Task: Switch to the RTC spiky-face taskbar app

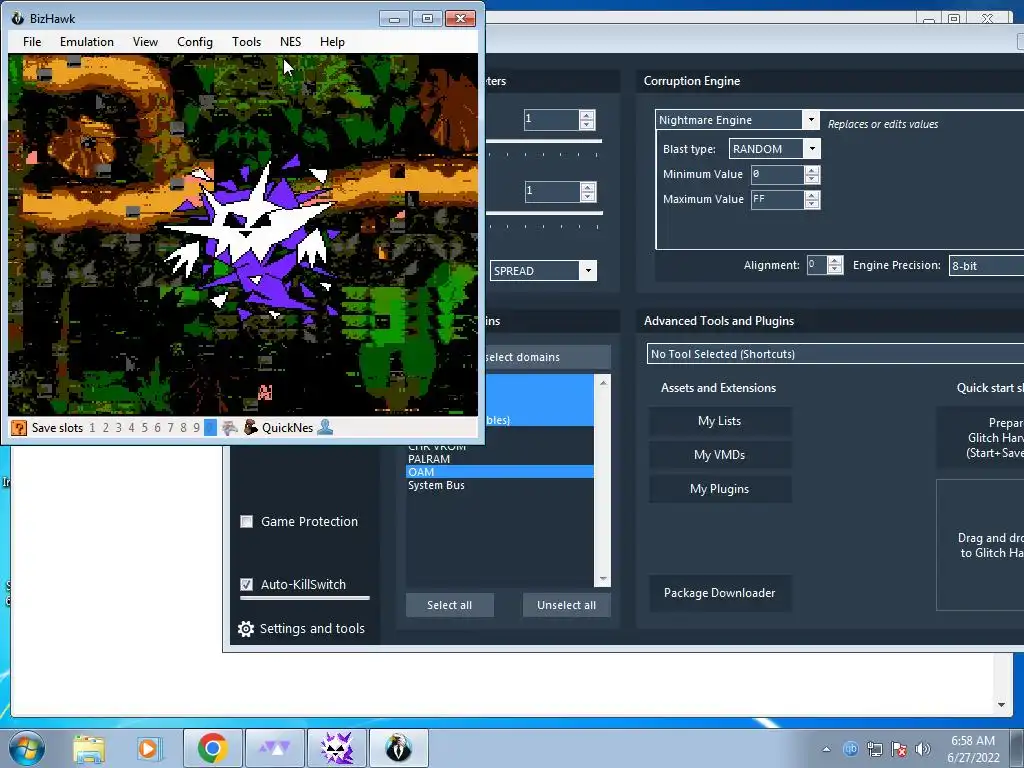Action: (337, 748)
